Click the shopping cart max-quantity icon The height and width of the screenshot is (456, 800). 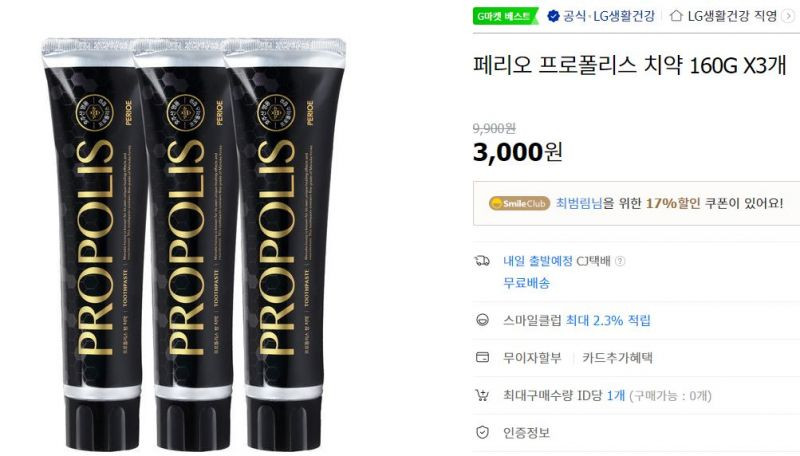[x=482, y=395]
